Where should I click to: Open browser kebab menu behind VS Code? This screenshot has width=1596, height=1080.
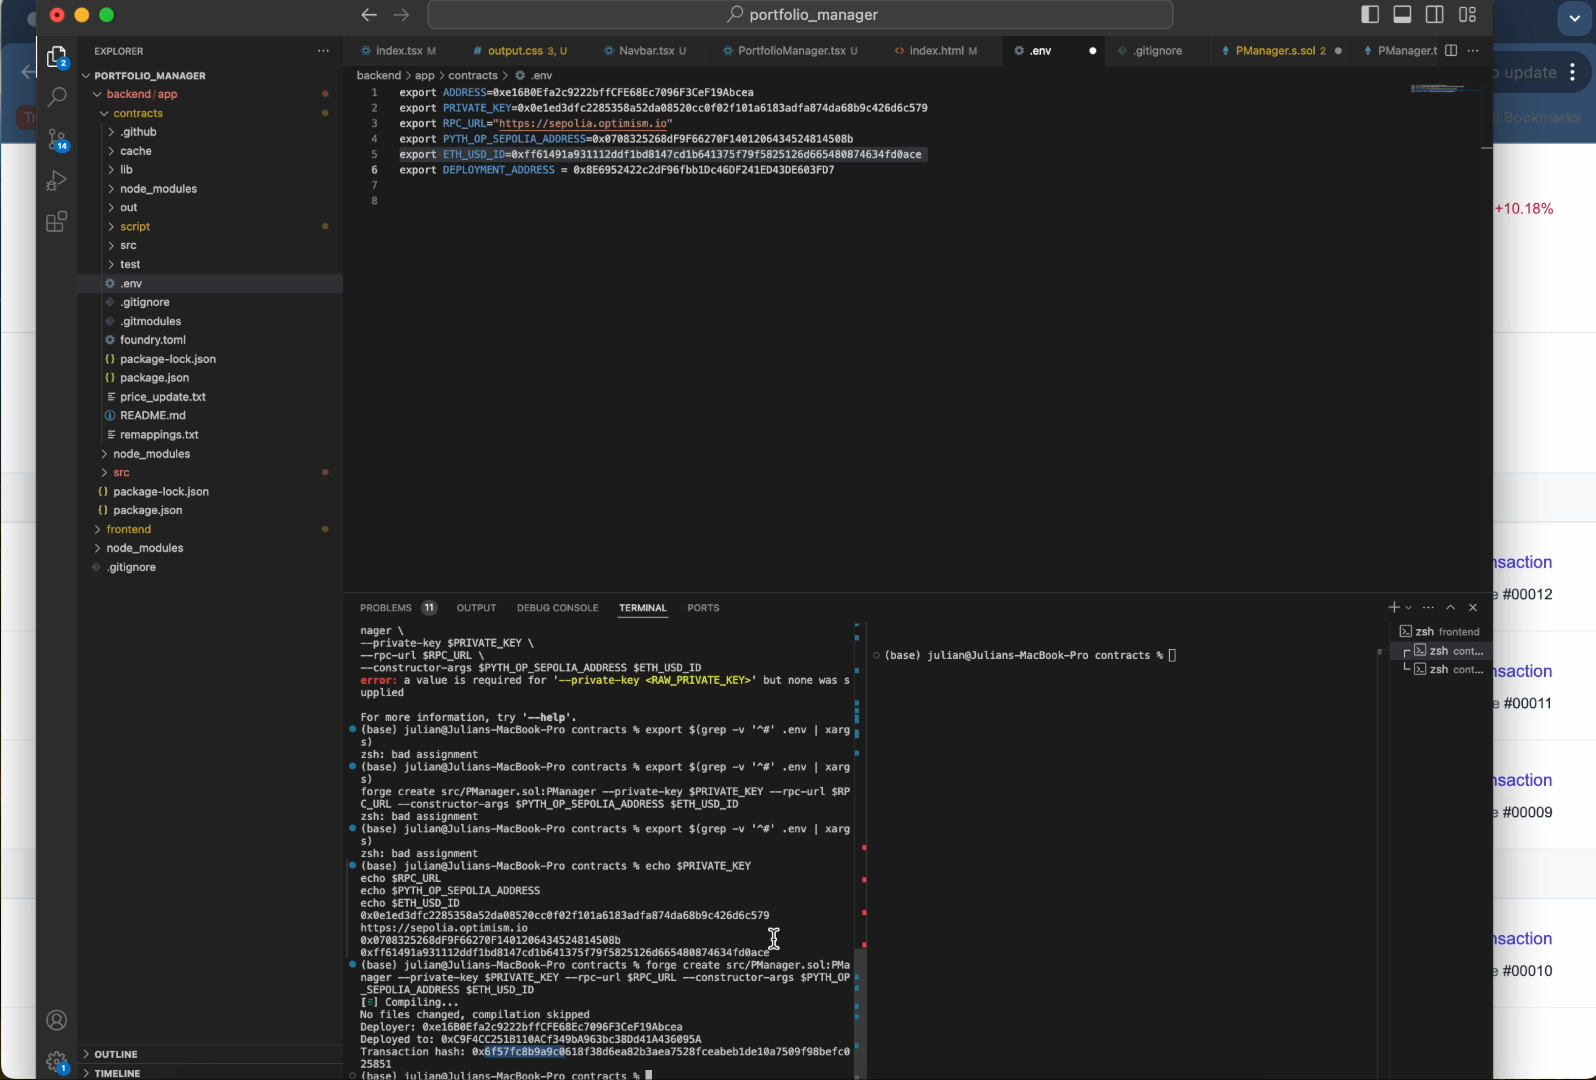(1573, 72)
